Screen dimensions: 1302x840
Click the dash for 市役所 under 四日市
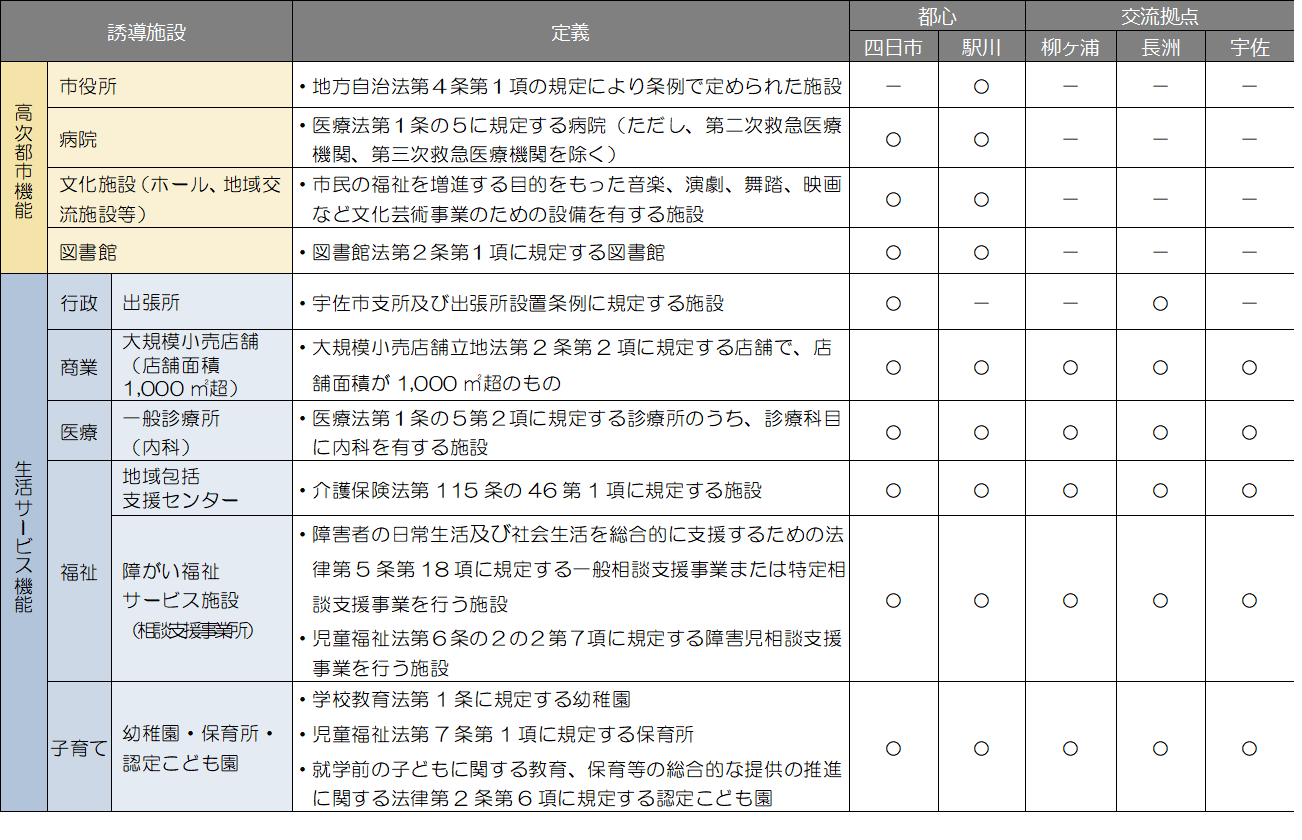point(894,86)
